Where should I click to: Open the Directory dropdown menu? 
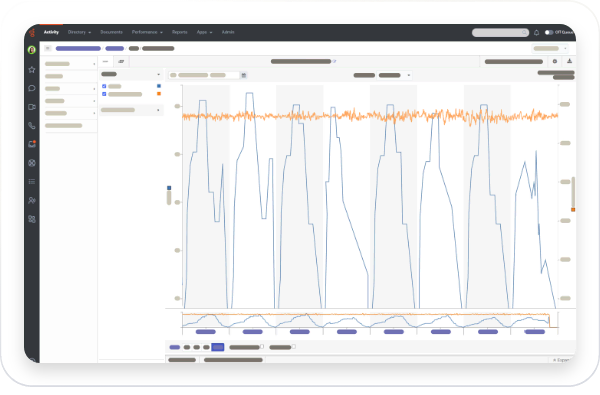(x=79, y=32)
